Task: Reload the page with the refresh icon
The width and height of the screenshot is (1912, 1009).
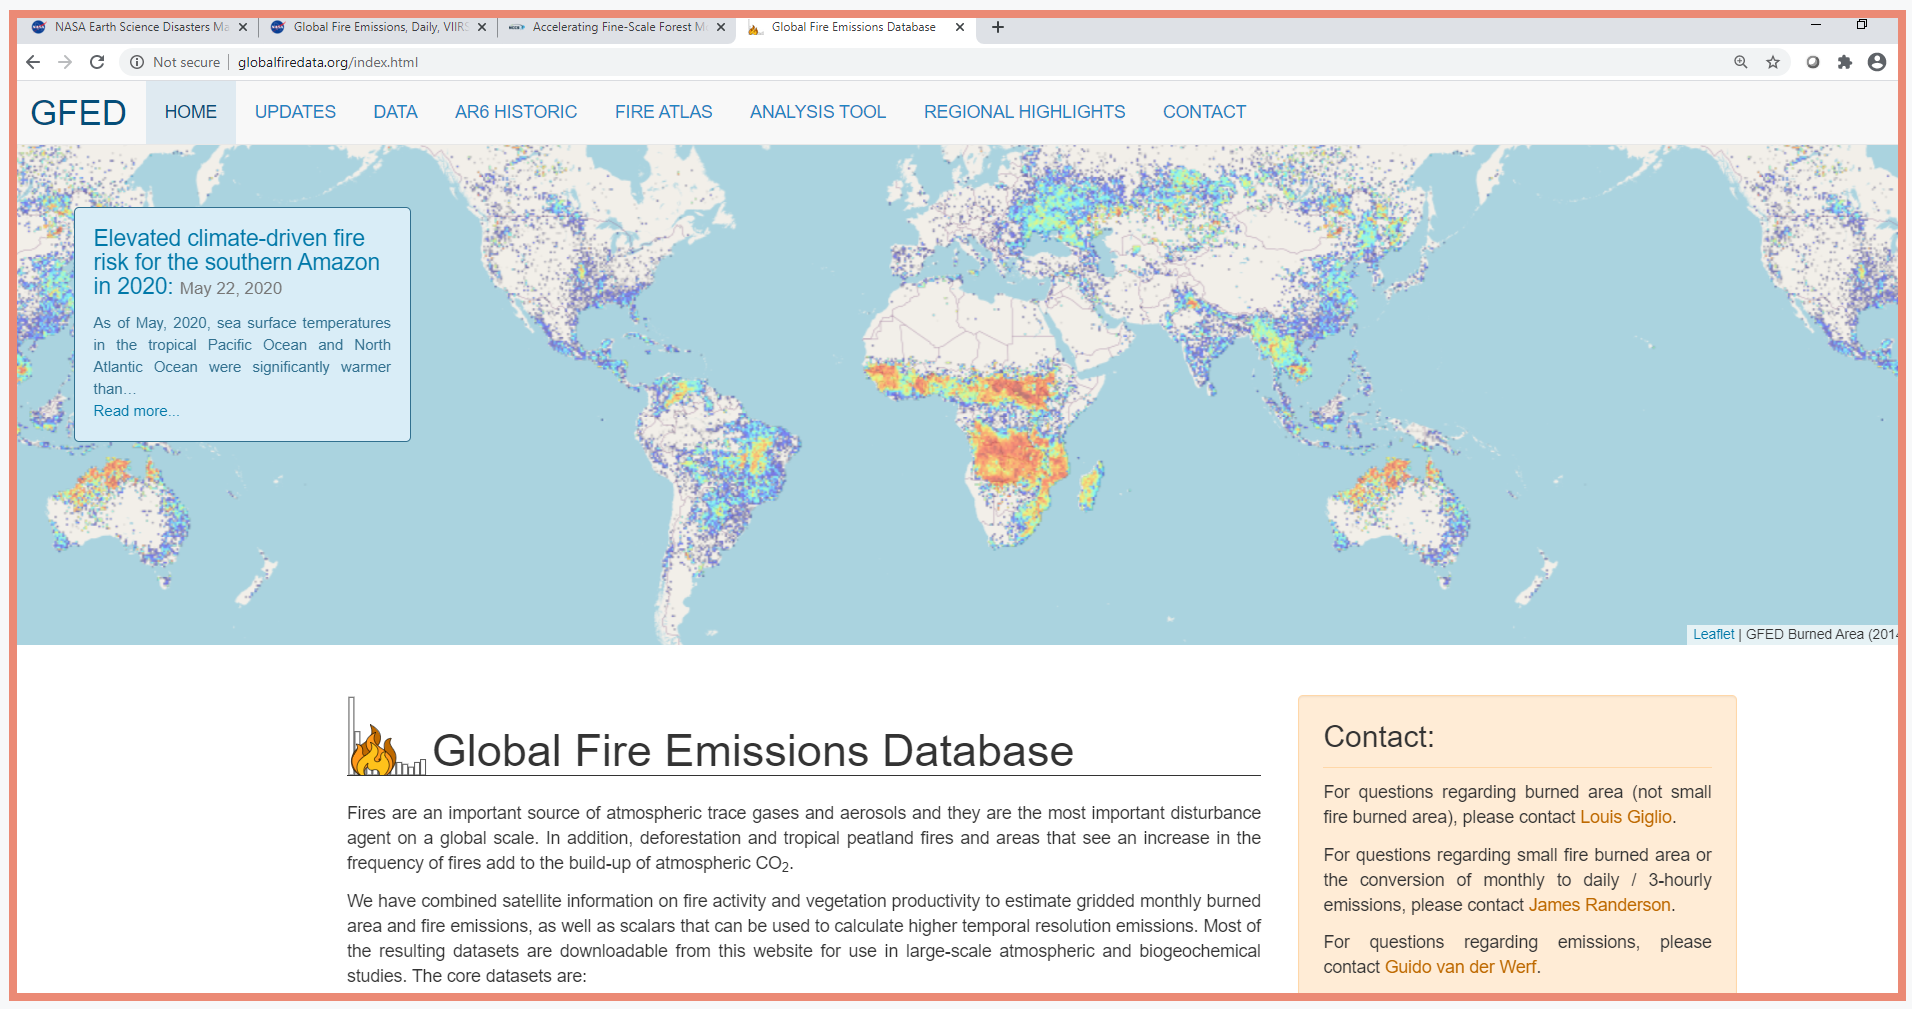Action: click(x=97, y=62)
